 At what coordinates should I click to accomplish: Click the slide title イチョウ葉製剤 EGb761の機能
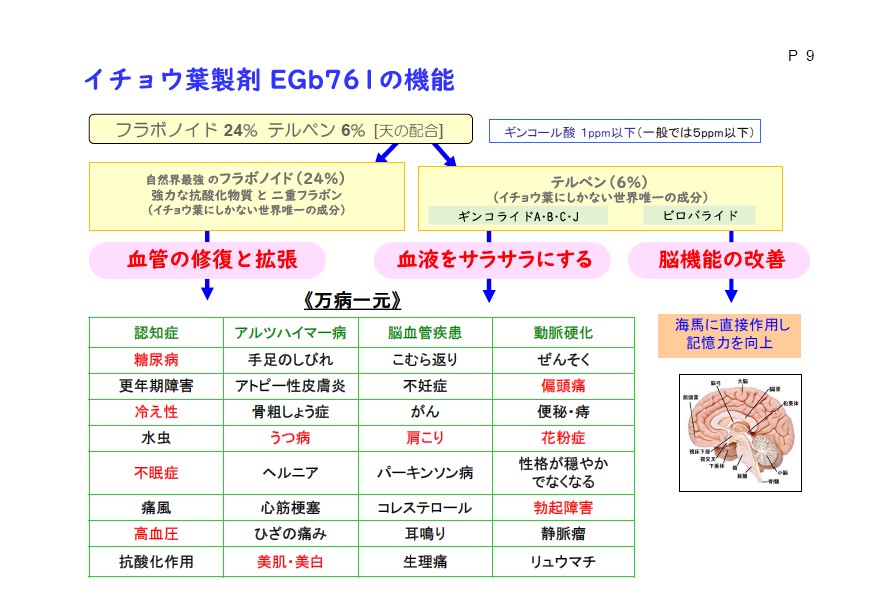click(x=269, y=79)
